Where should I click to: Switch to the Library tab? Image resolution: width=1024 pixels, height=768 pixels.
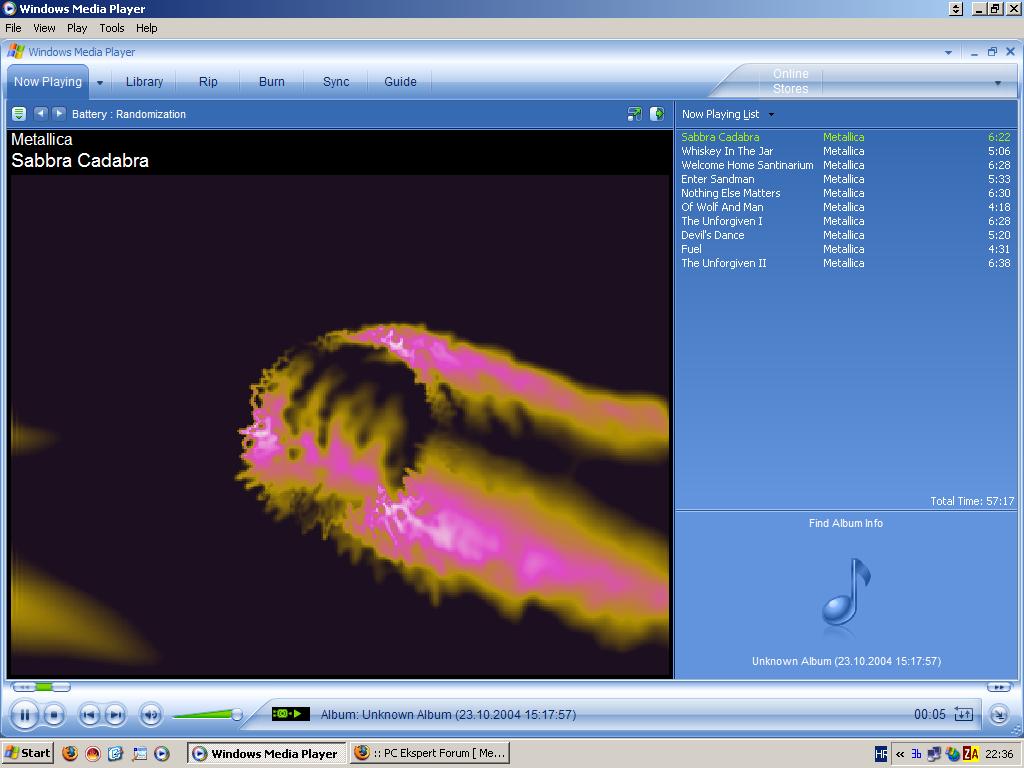144,82
